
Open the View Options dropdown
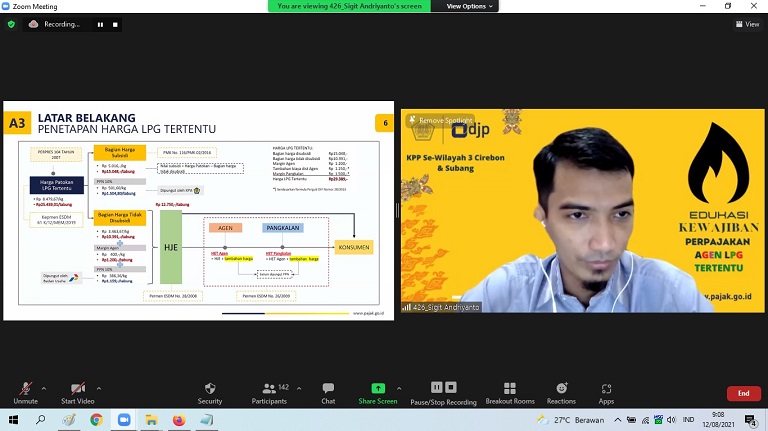470,6
